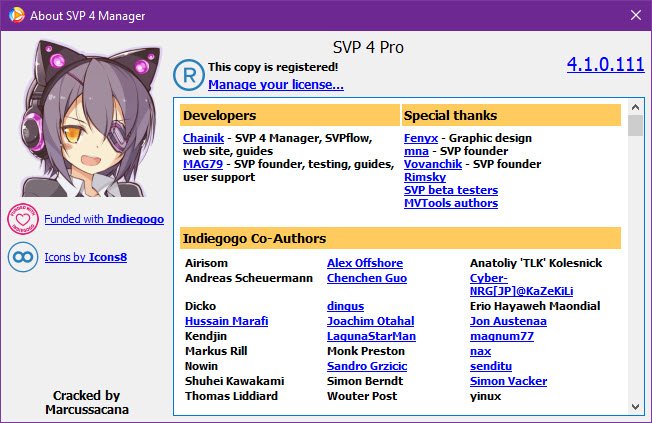652x423 pixels.
Task: Open the Chenchen Guo link
Action: pyautogui.click(x=367, y=278)
